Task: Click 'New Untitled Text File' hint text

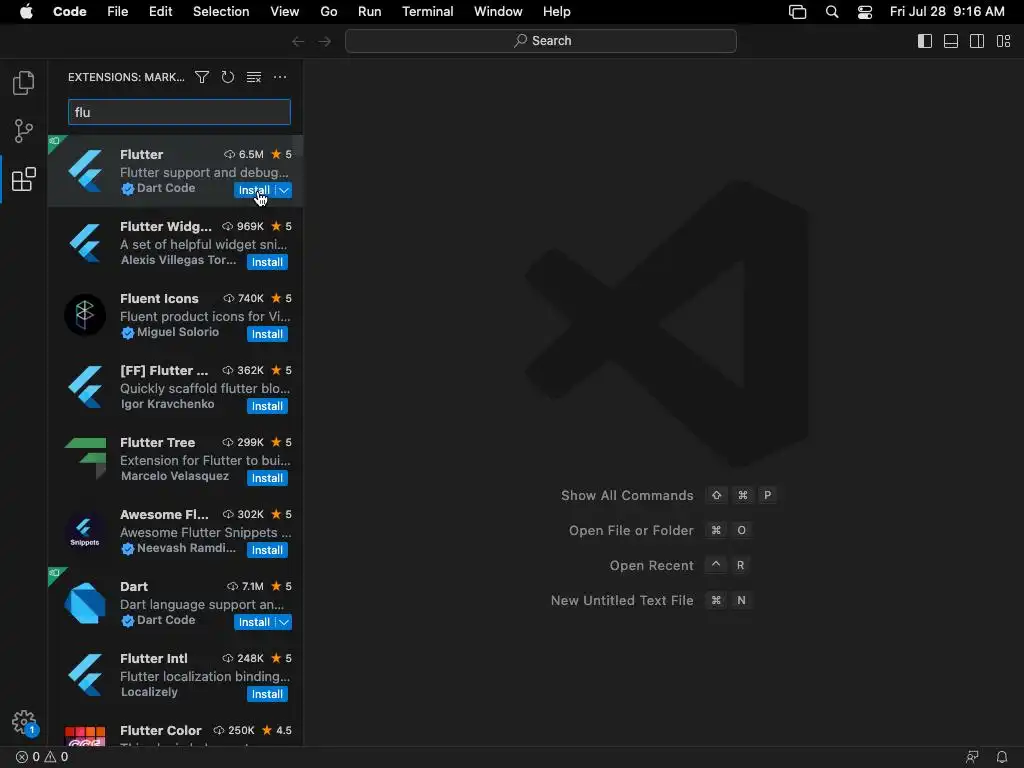Action: click(622, 600)
